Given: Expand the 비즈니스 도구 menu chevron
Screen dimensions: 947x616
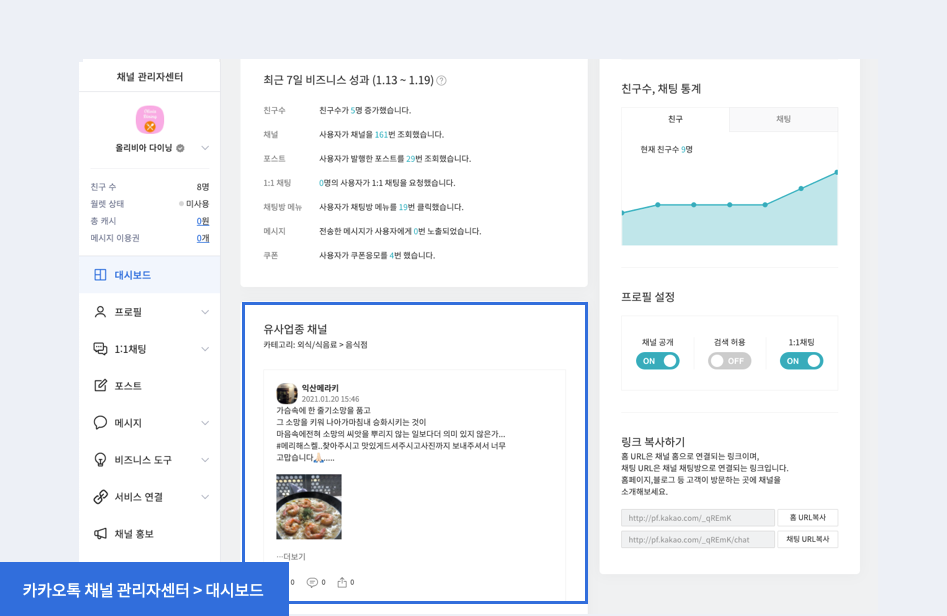Looking at the screenshot, I should coord(205,460).
